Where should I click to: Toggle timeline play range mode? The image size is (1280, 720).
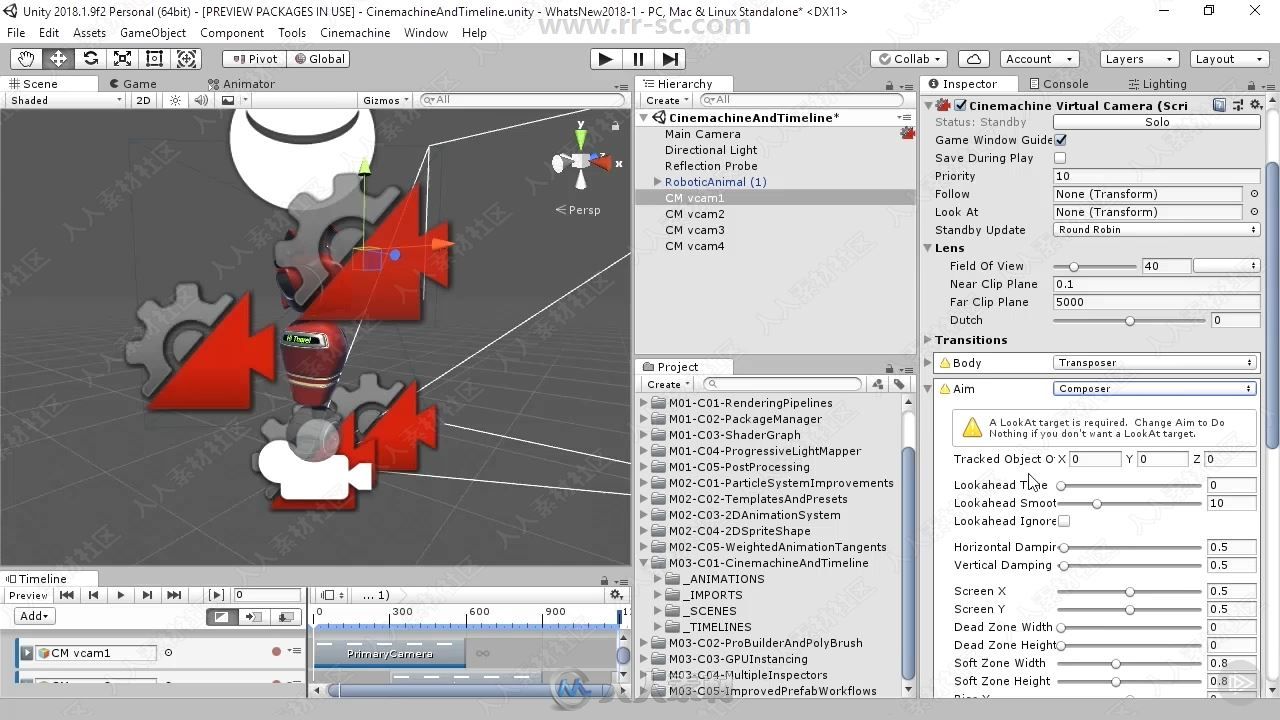(216, 595)
